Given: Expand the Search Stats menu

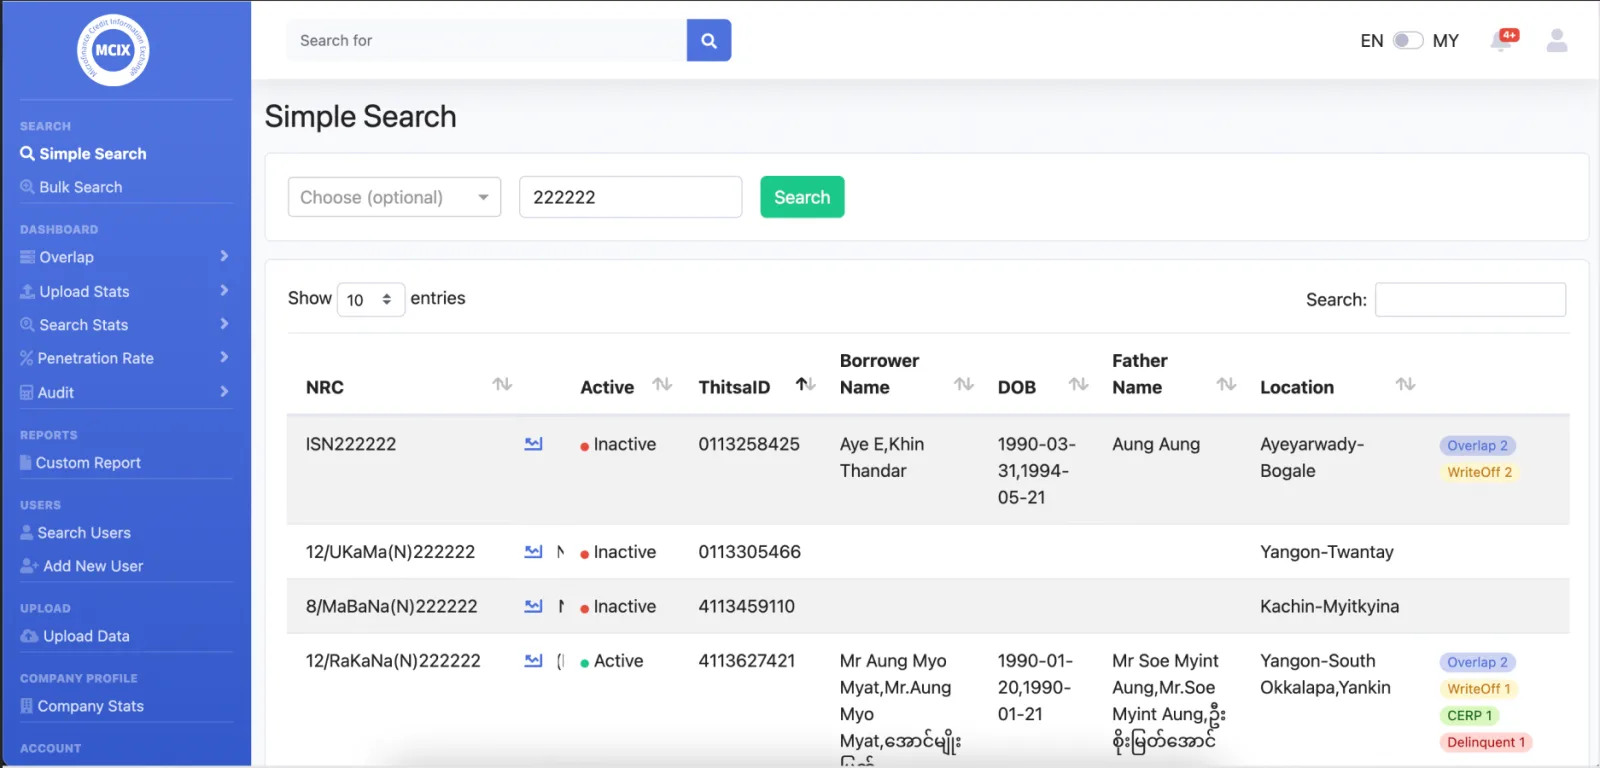Looking at the screenshot, I should point(125,325).
